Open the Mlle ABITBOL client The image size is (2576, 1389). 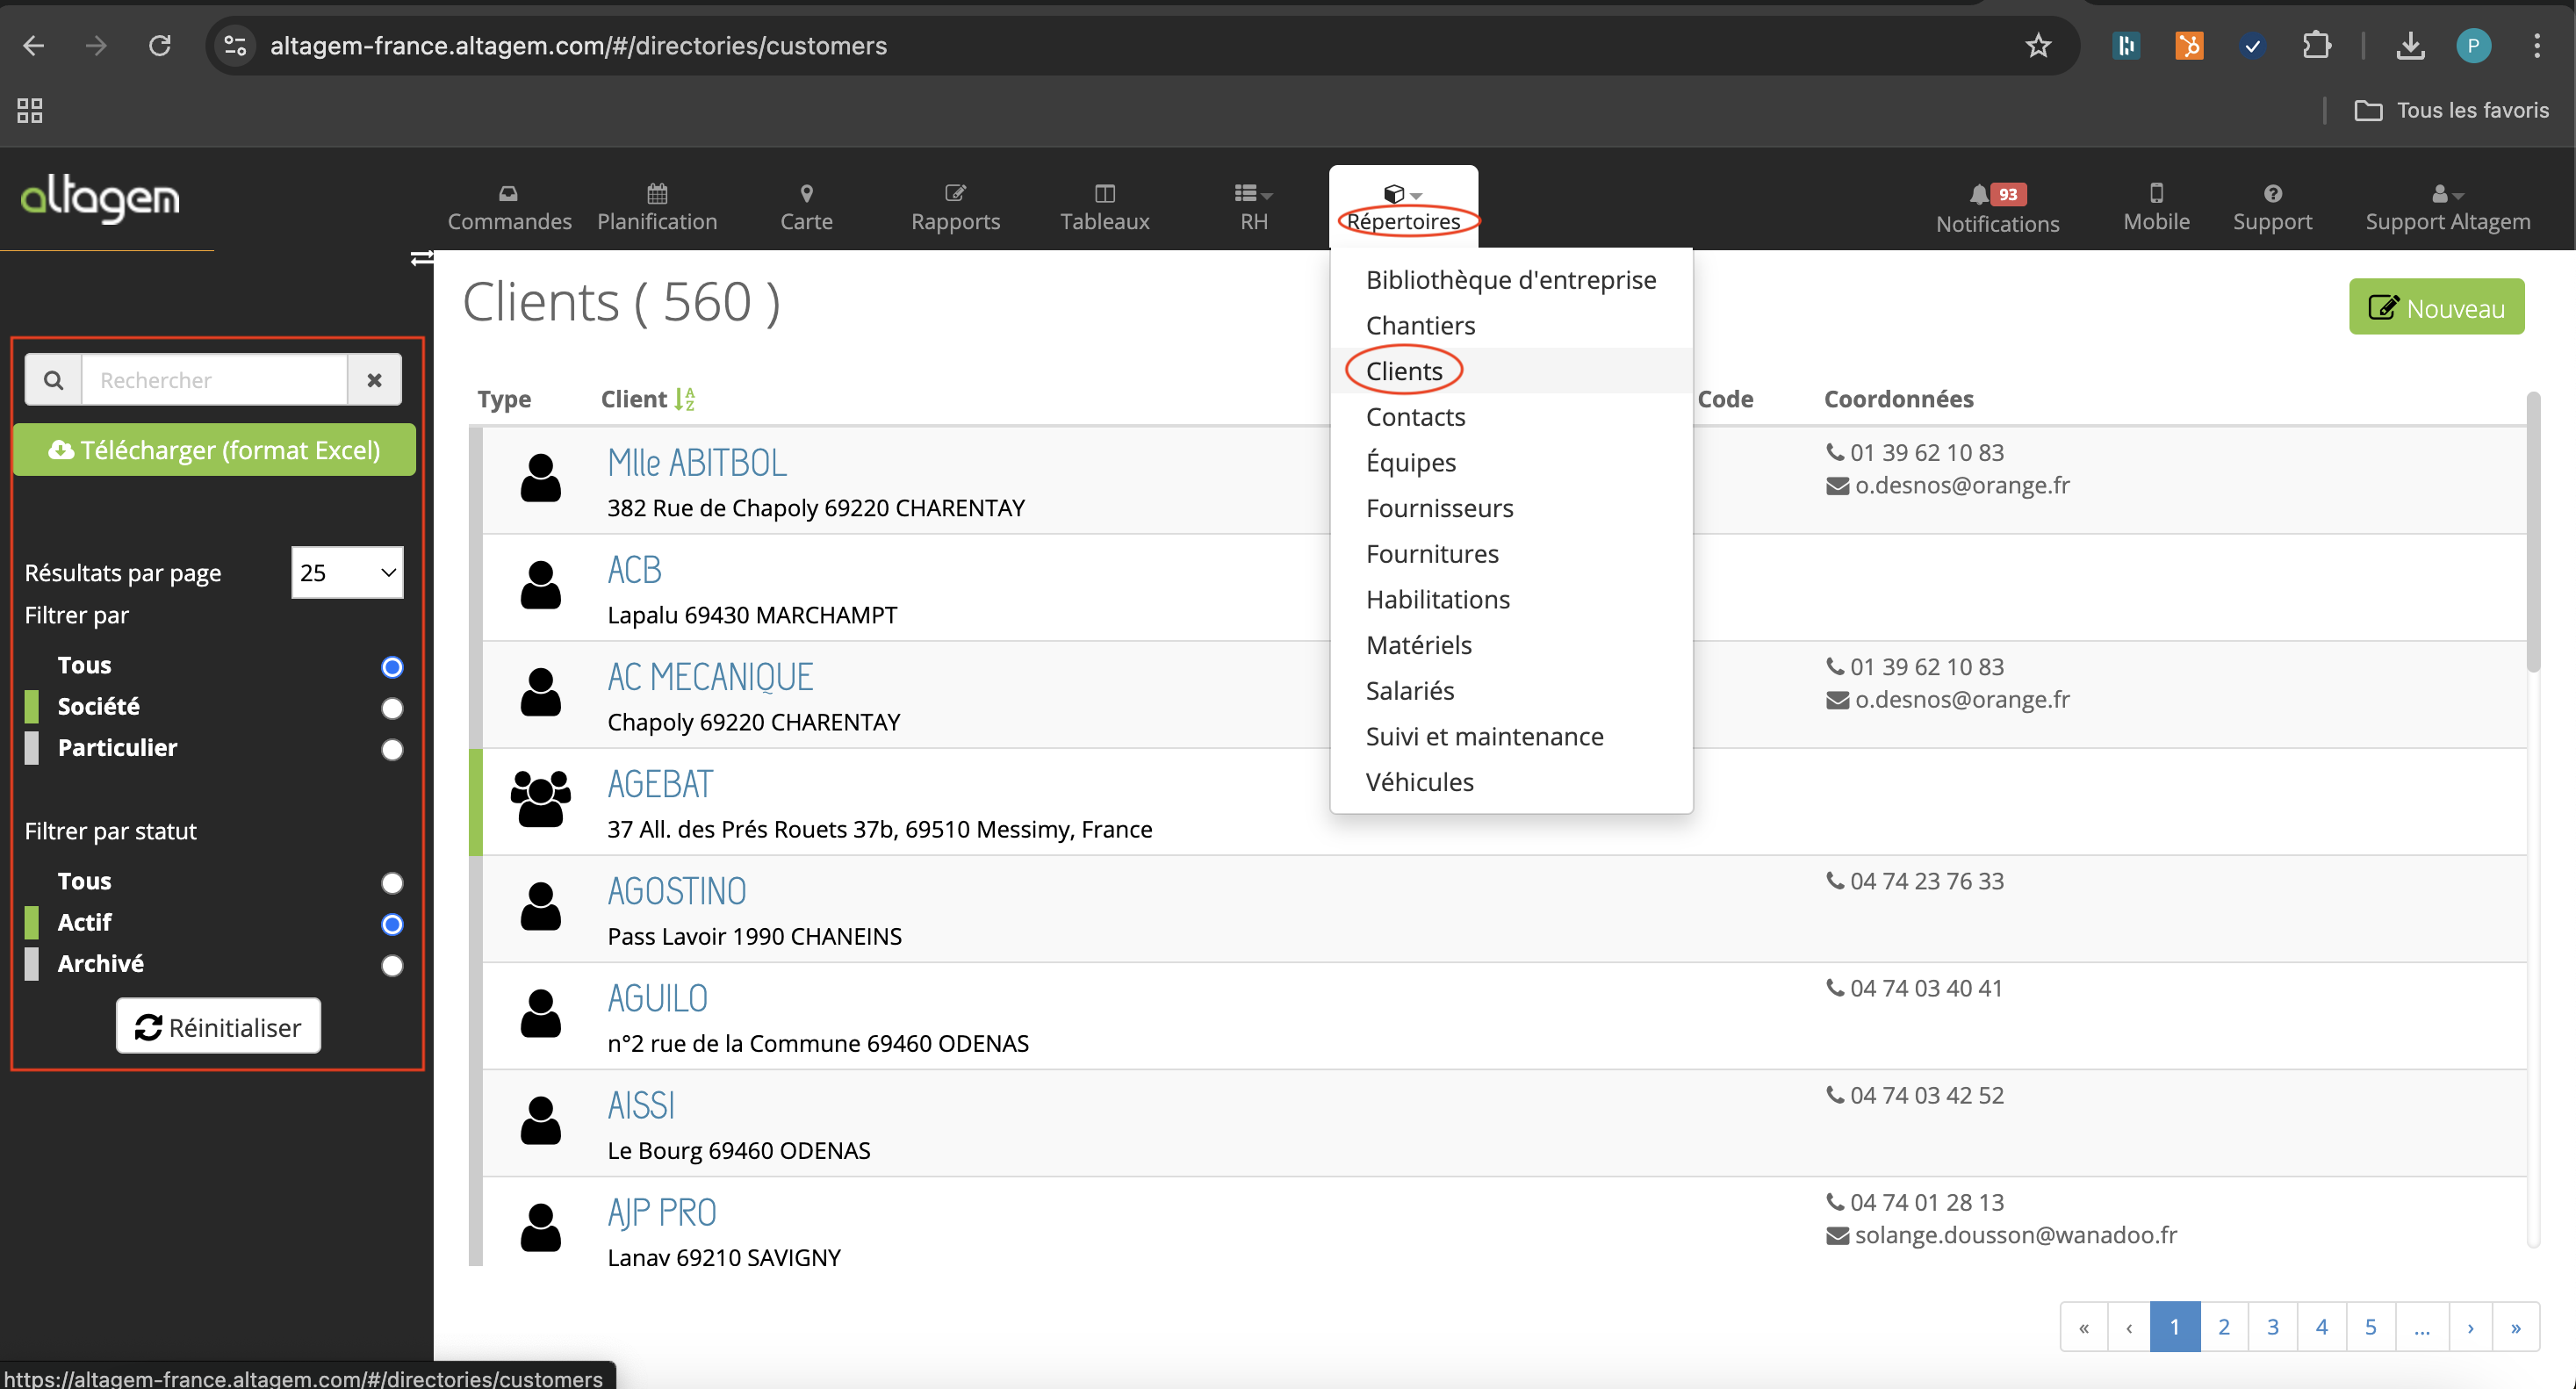pos(697,463)
